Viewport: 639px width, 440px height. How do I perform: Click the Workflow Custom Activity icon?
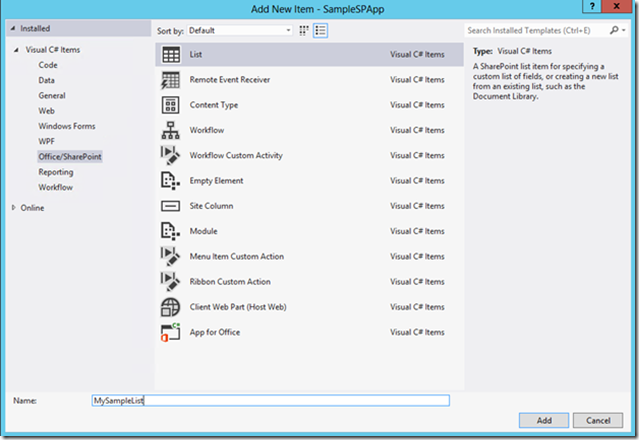[x=170, y=156]
